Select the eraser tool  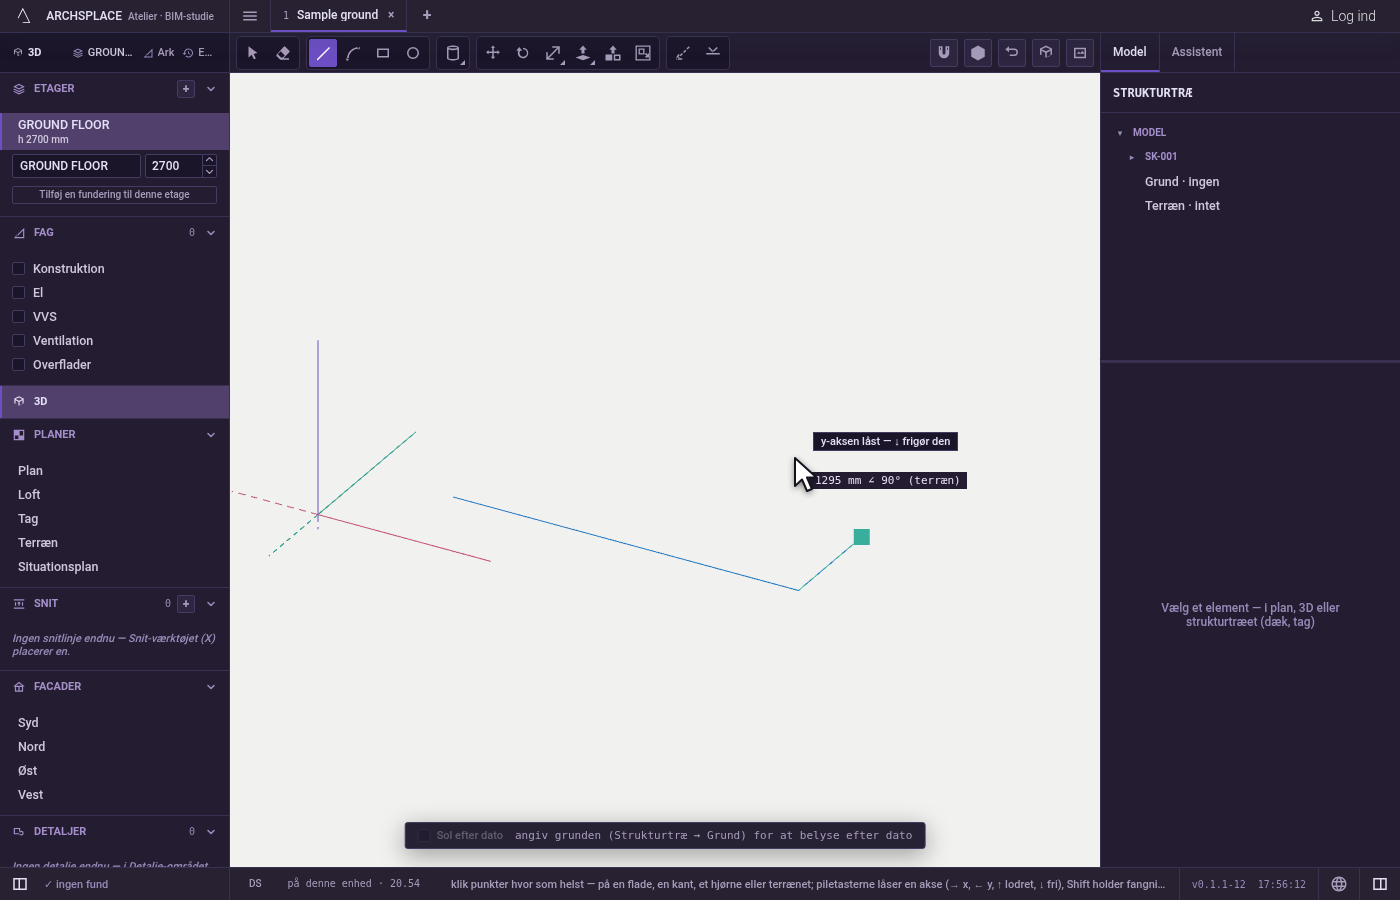tap(283, 53)
